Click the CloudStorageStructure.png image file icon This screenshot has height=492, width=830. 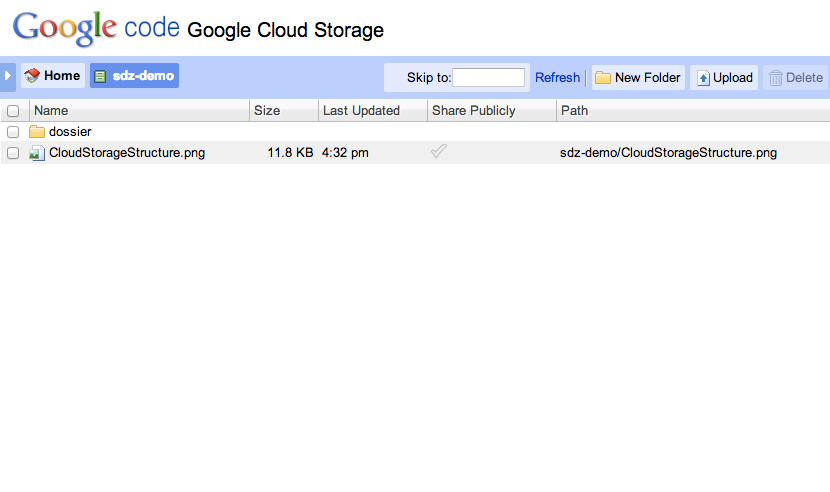tap(37, 153)
